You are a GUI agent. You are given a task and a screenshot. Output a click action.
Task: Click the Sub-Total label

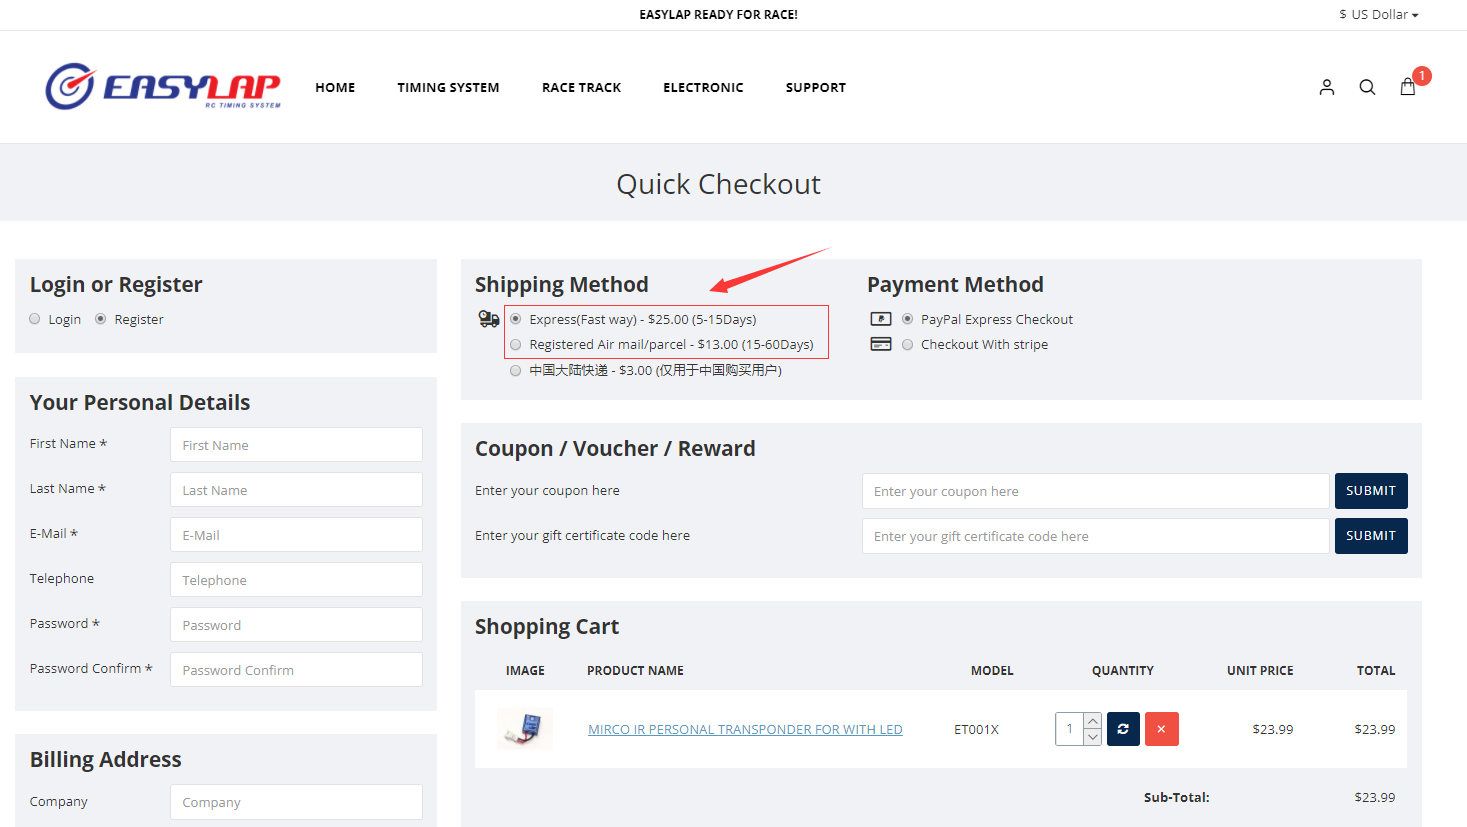pos(1177,797)
